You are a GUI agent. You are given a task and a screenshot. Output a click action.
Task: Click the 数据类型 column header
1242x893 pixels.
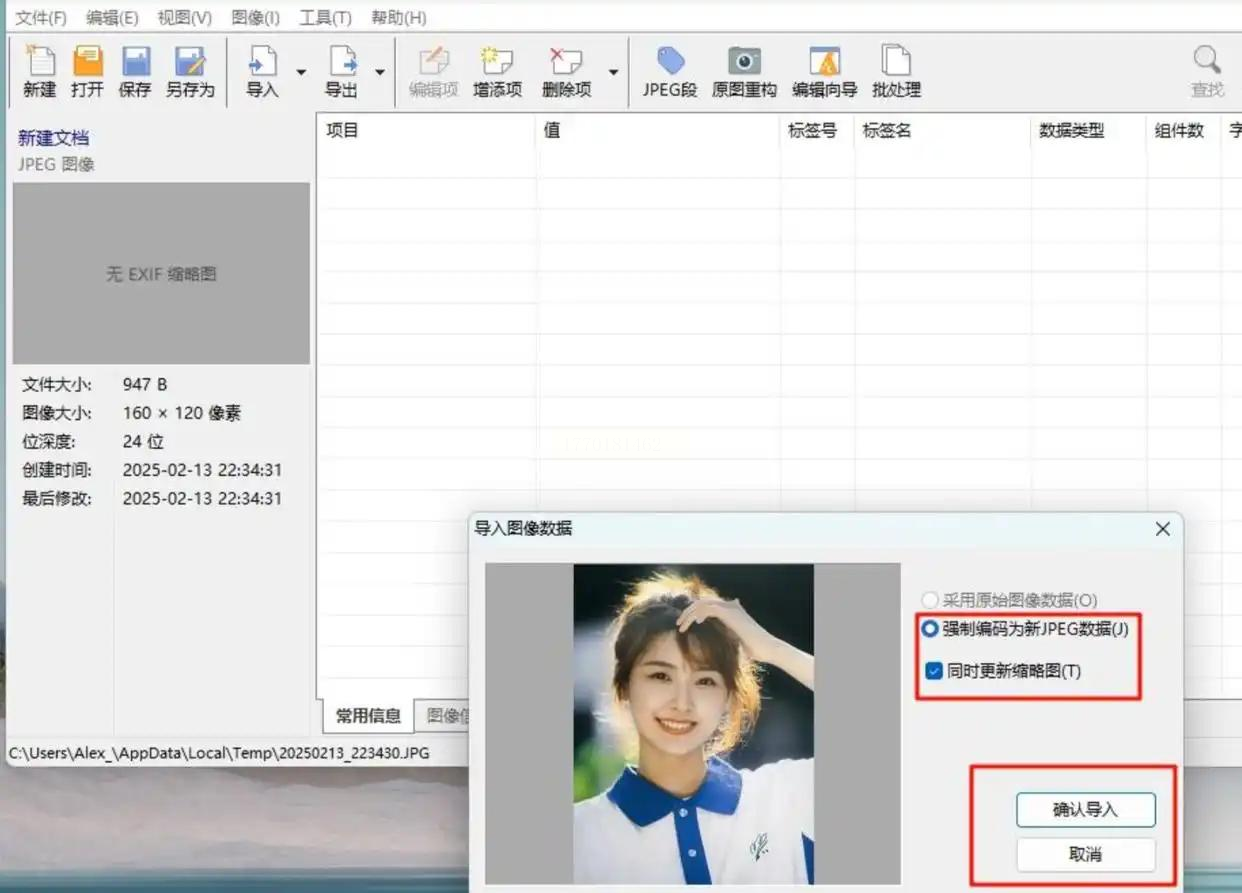click(1088, 130)
